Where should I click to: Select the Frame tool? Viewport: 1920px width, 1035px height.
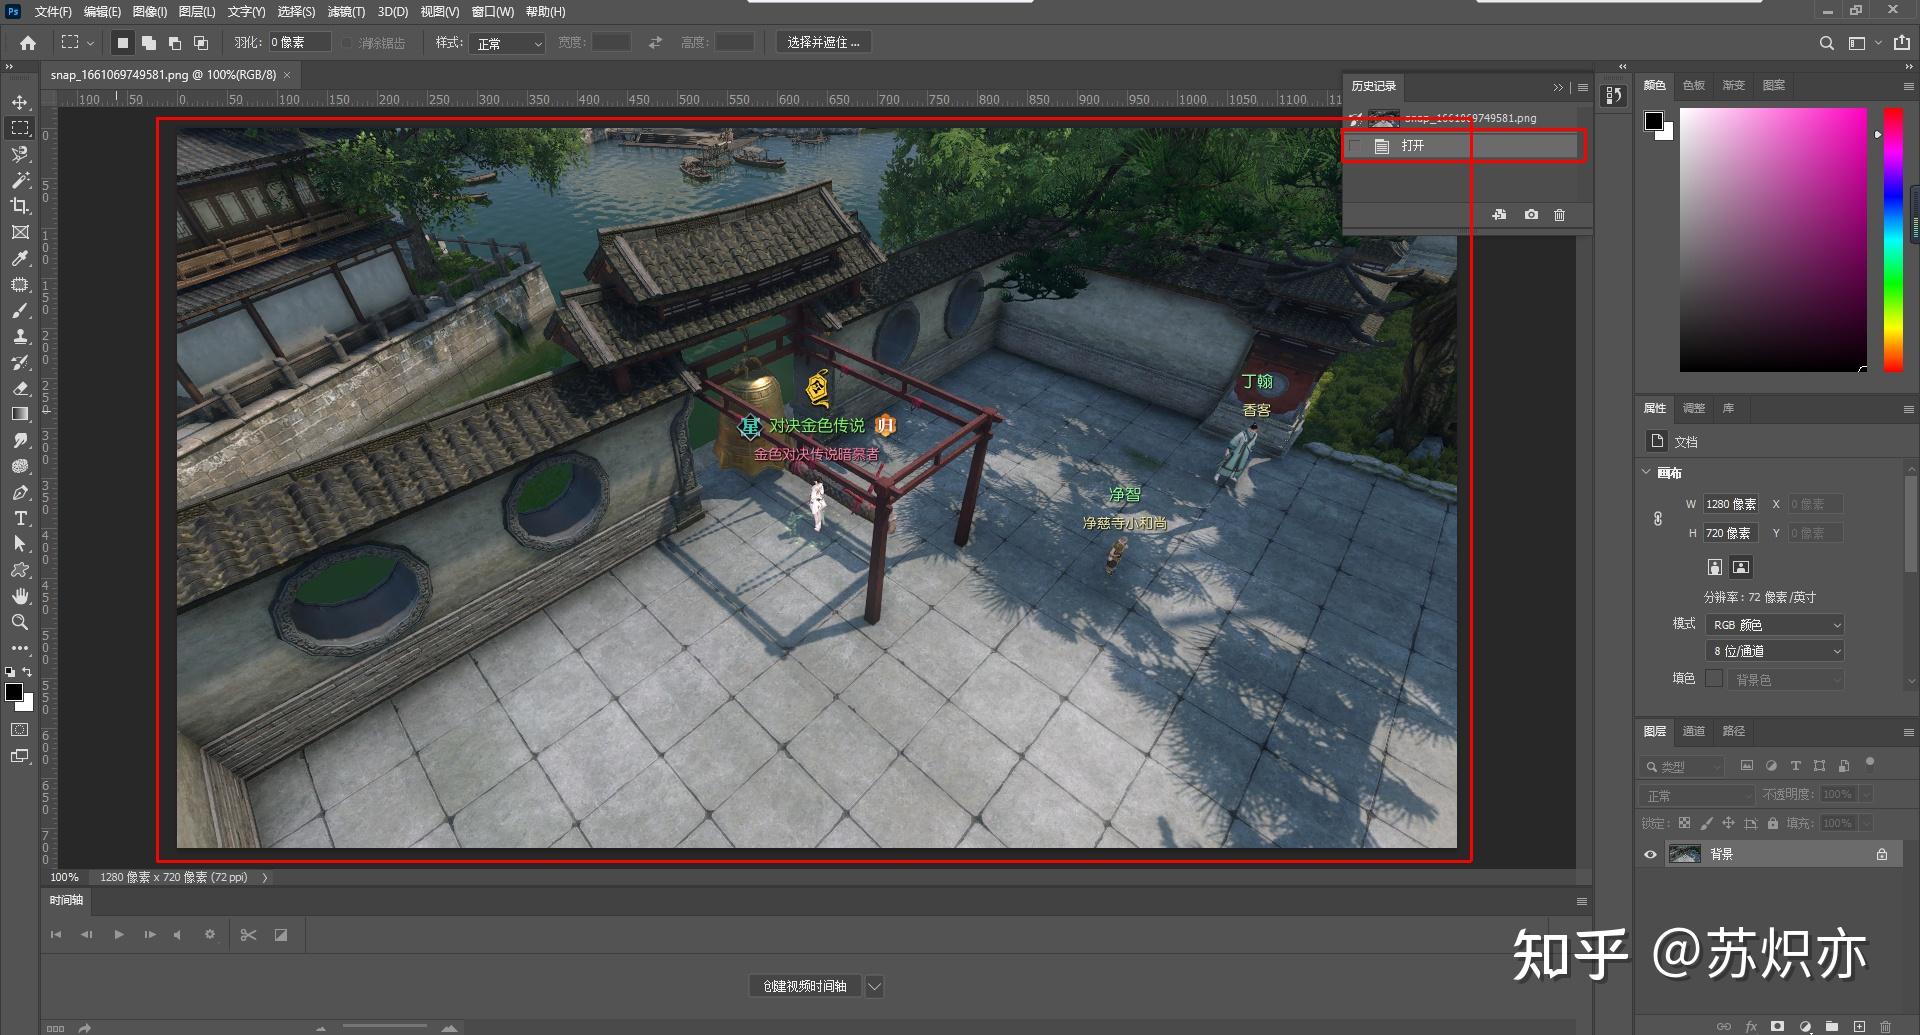(20, 232)
